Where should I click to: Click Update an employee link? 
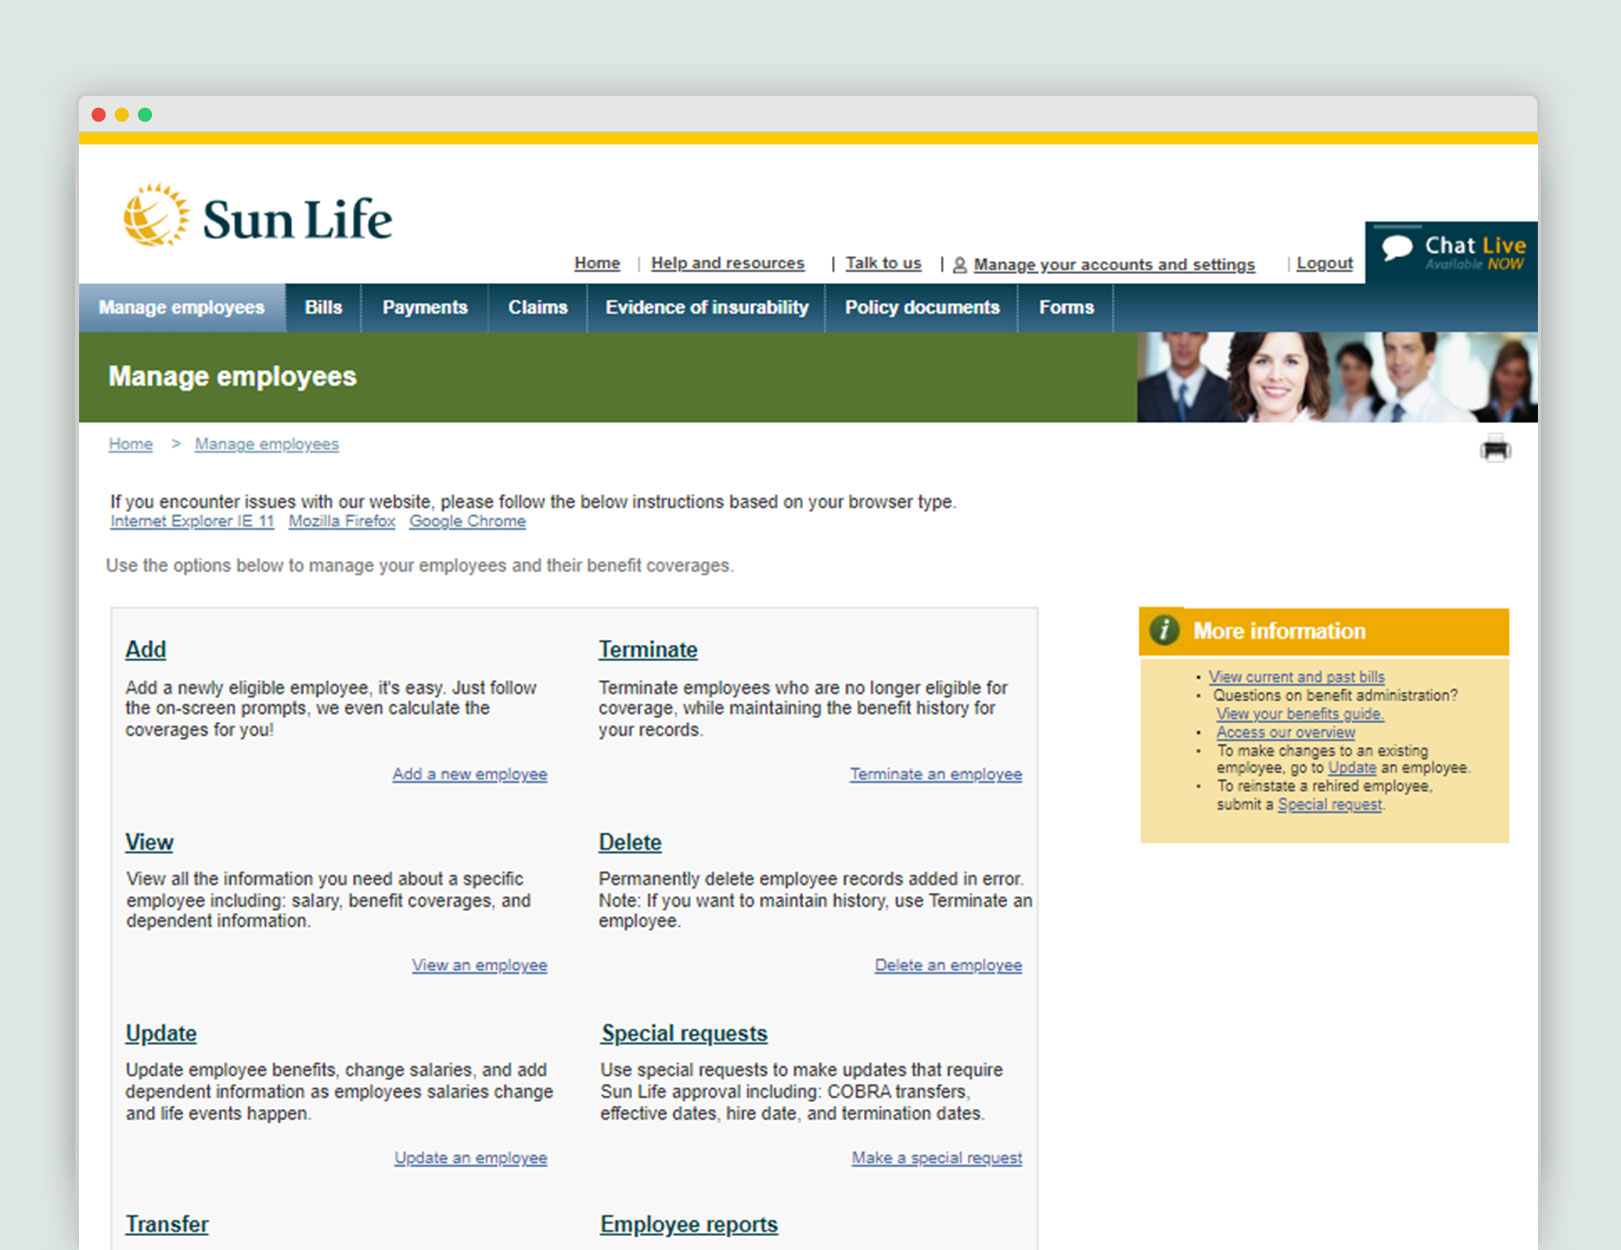point(471,1157)
